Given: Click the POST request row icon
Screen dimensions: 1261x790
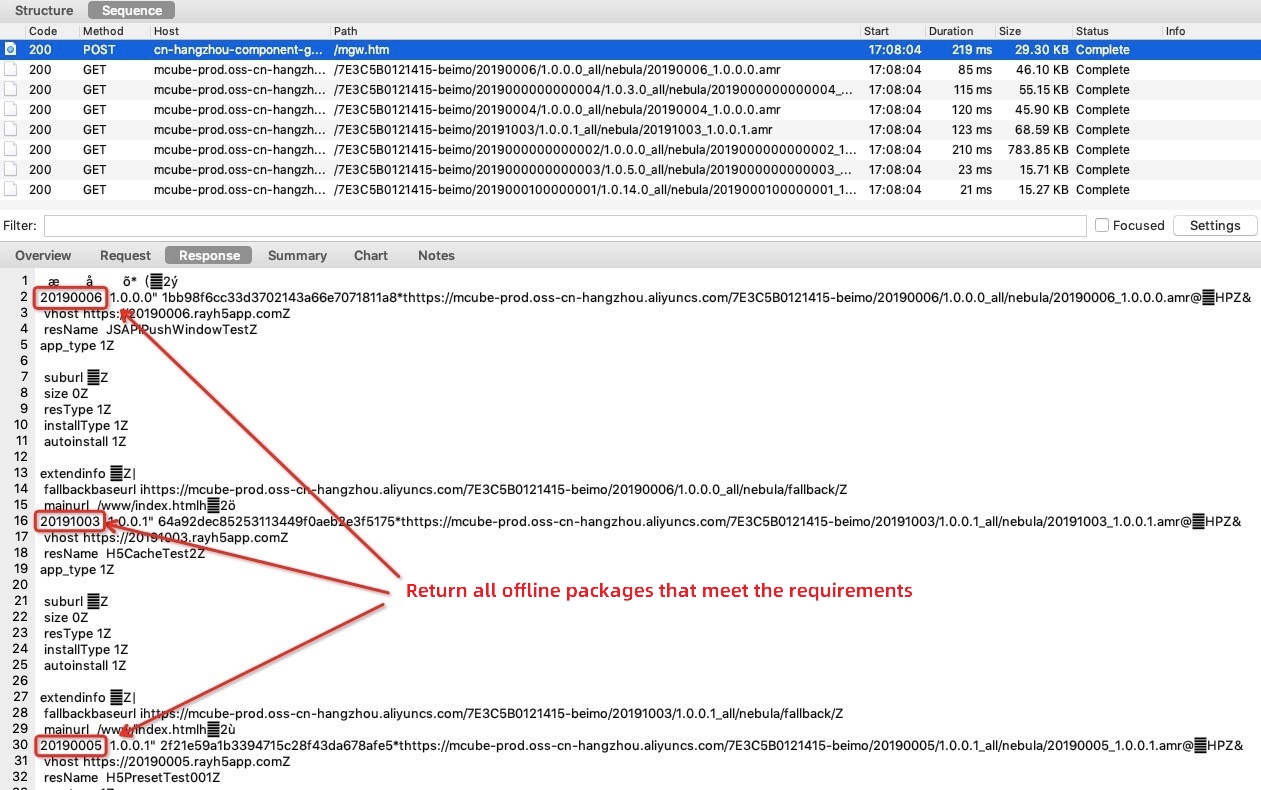Looking at the screenshot, I should [10, 49].
